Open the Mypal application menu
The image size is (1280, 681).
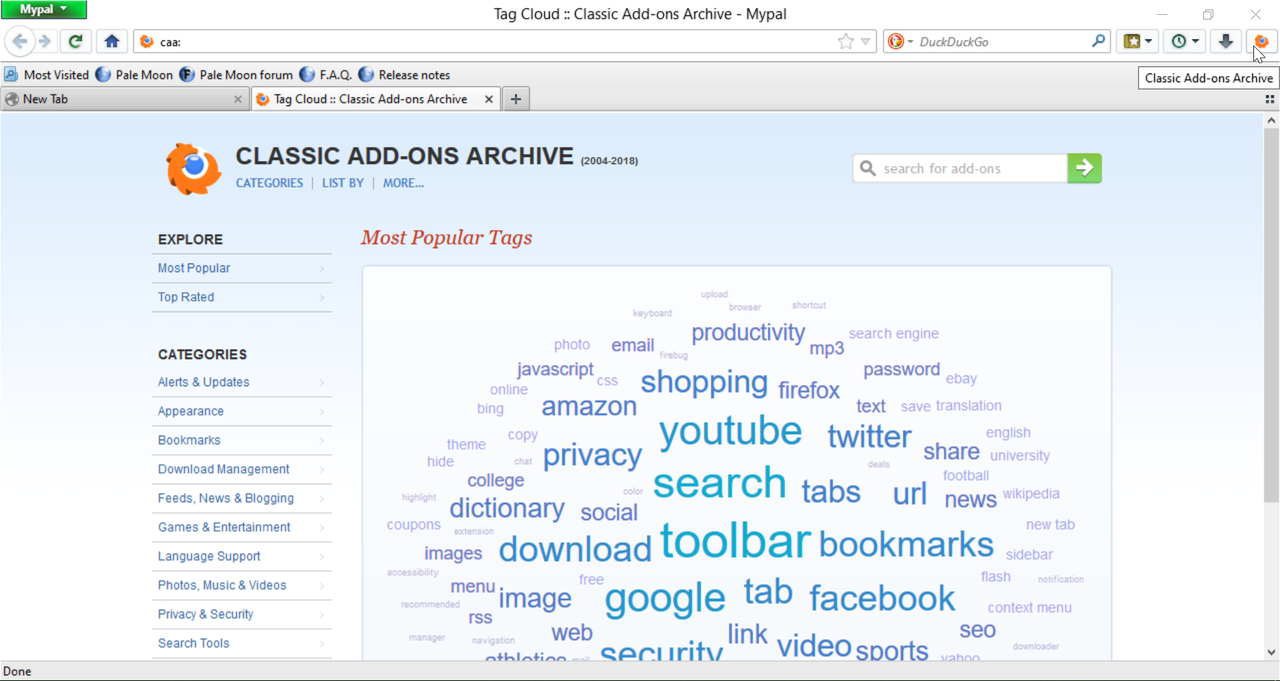pyautogui.click(x=44, y=10)
